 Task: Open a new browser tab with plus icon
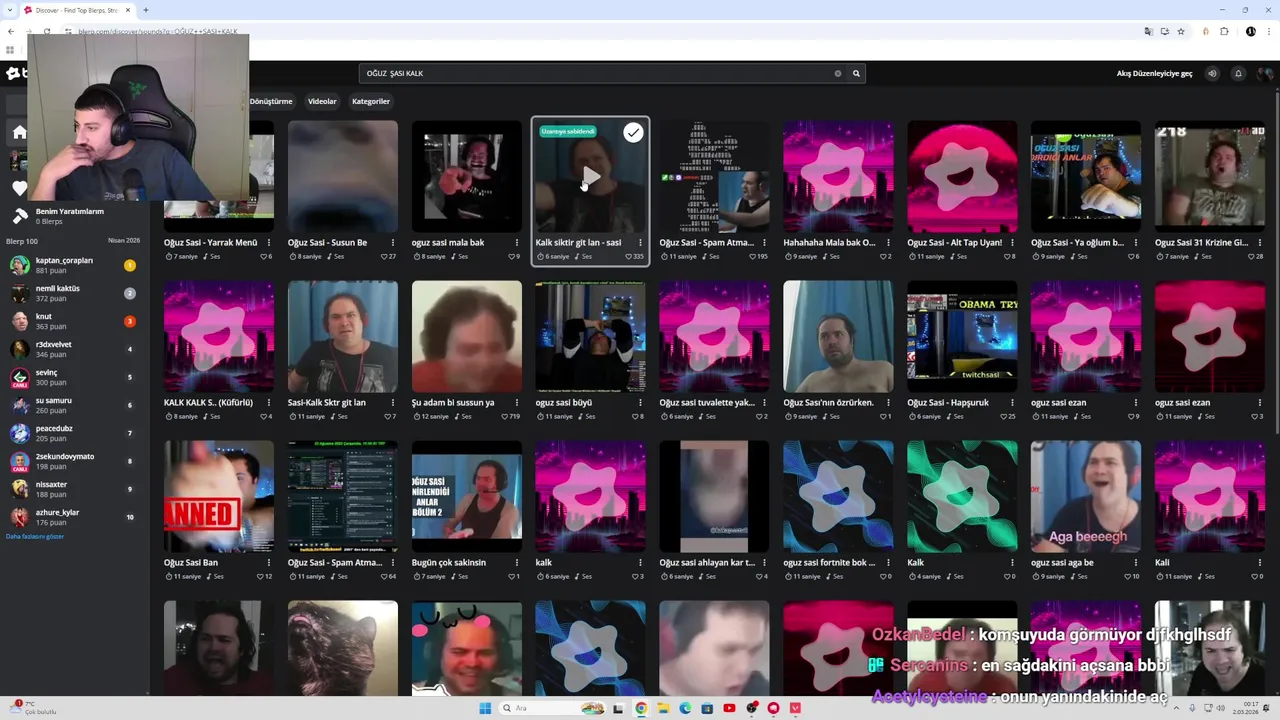(146, 10)
